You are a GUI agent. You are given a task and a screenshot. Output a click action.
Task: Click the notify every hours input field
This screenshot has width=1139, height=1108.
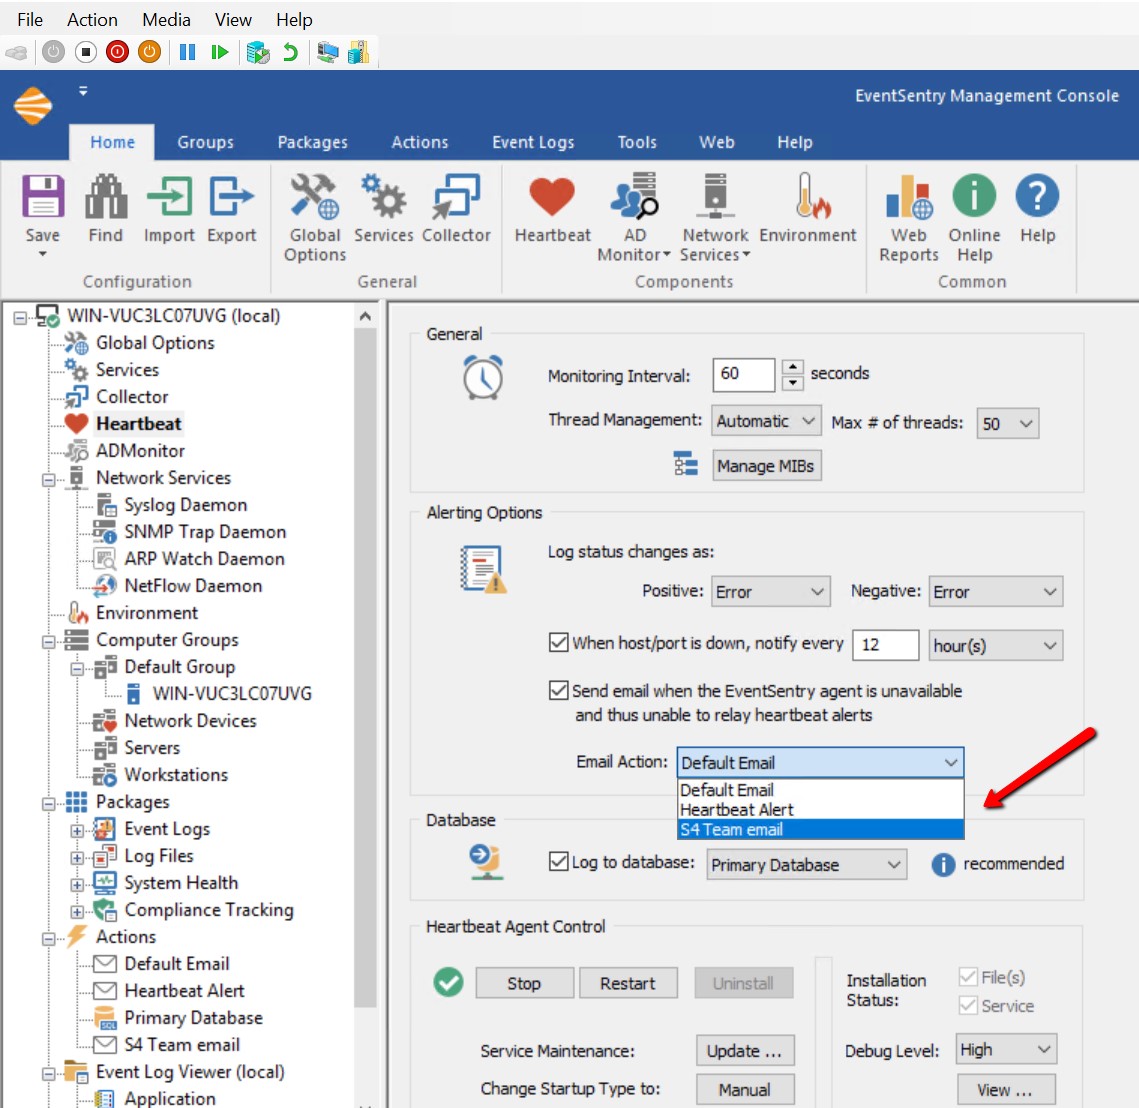[x=885, y=645]
